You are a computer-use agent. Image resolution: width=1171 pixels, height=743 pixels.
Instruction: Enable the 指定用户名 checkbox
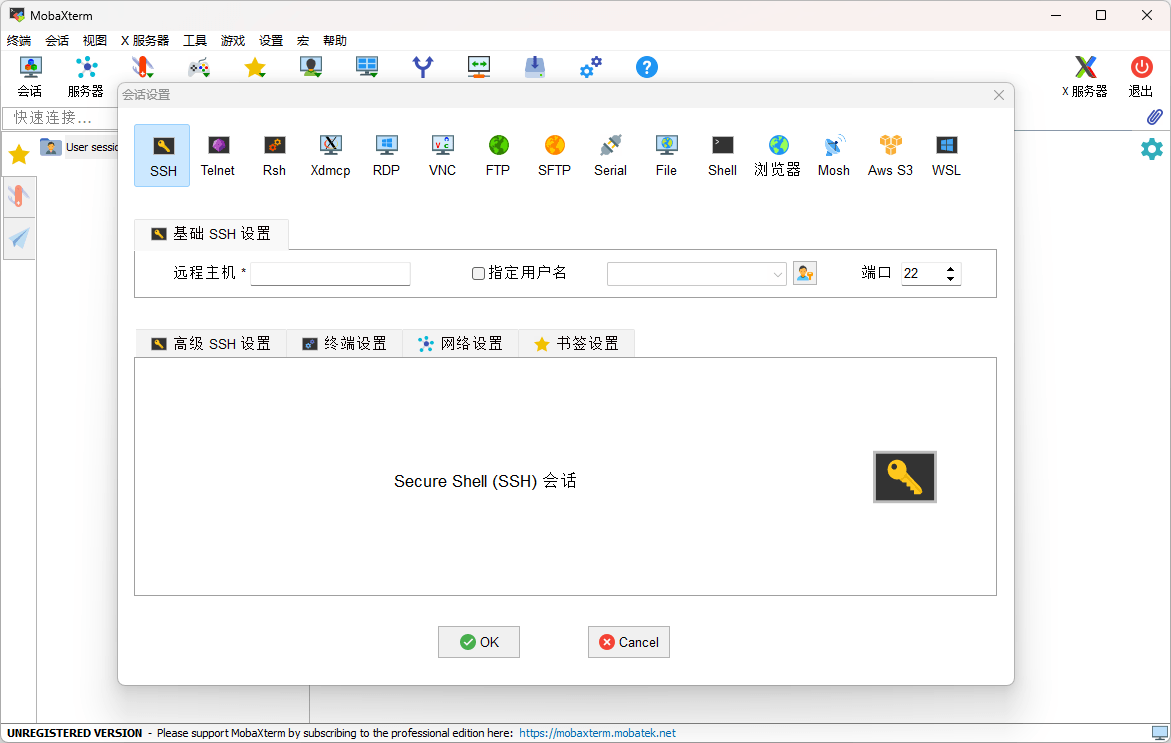[478, 273]
